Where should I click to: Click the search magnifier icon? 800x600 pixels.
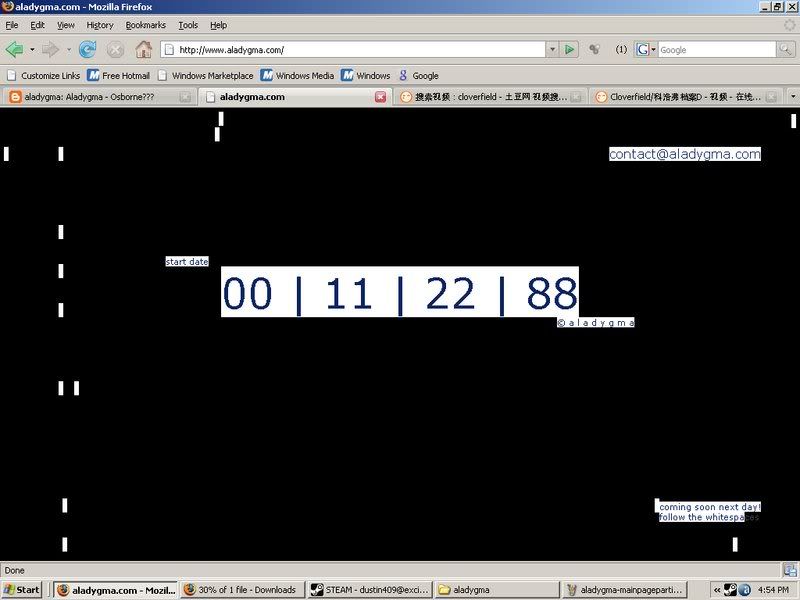pyautogui.click(x=787, y=49)
